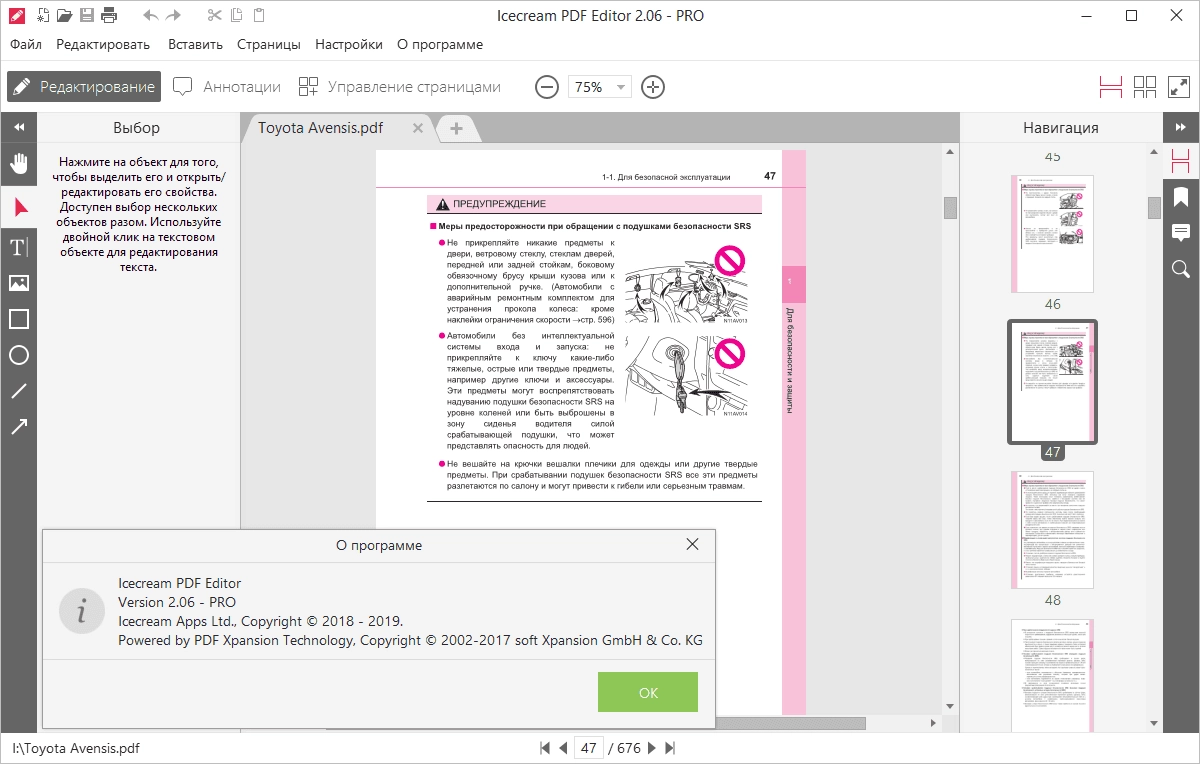Viewport: 1200px width, 764px height.
Task: Select page 47 thumbnail
Action: 1053,383
